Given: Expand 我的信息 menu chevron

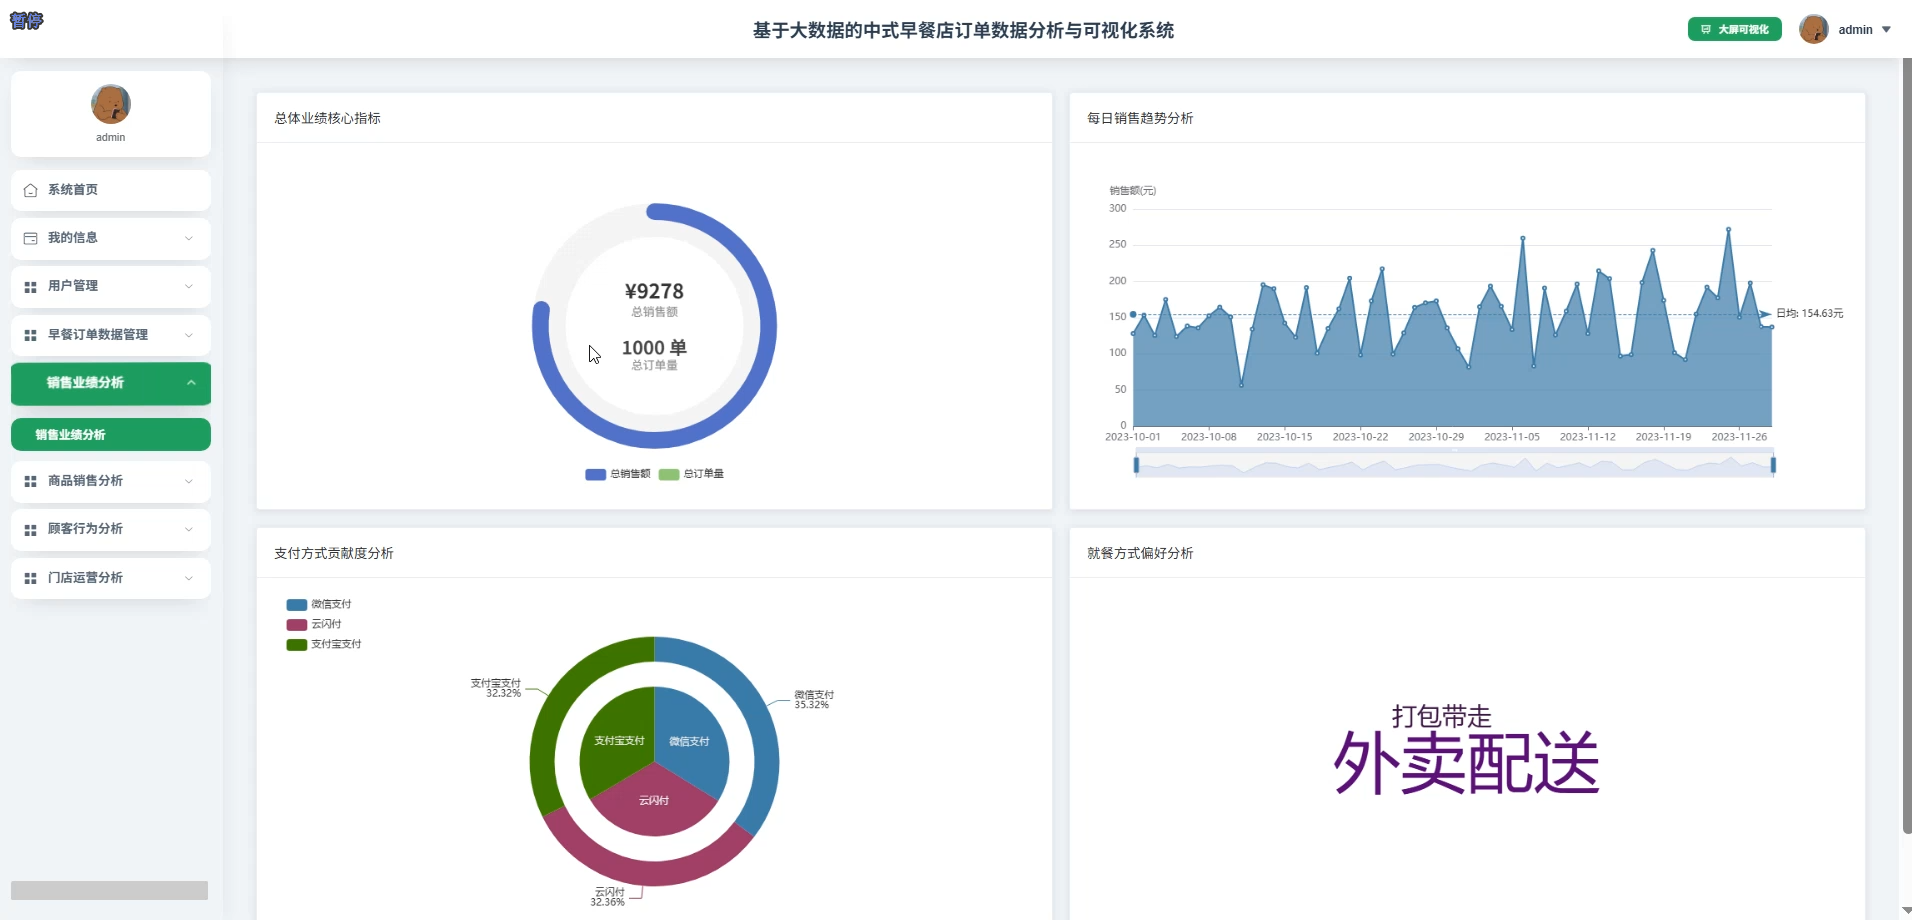Looking at the screenshot, I should coord(189,238).
